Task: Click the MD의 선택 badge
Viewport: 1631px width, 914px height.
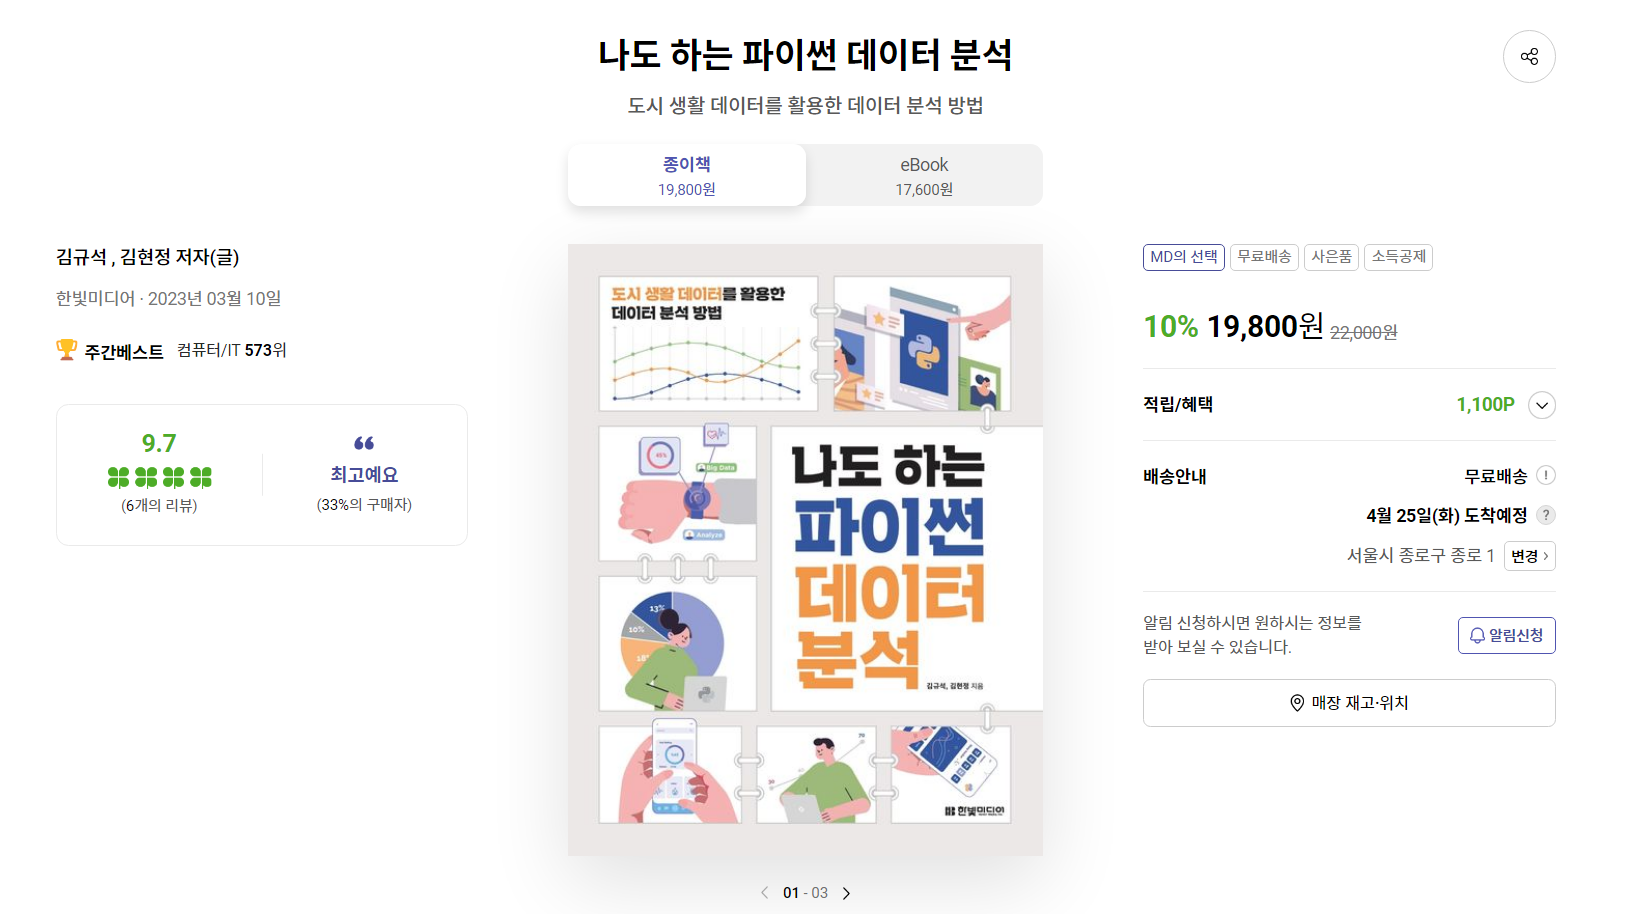Action: pyautogui.click(x=1184, y=257)
